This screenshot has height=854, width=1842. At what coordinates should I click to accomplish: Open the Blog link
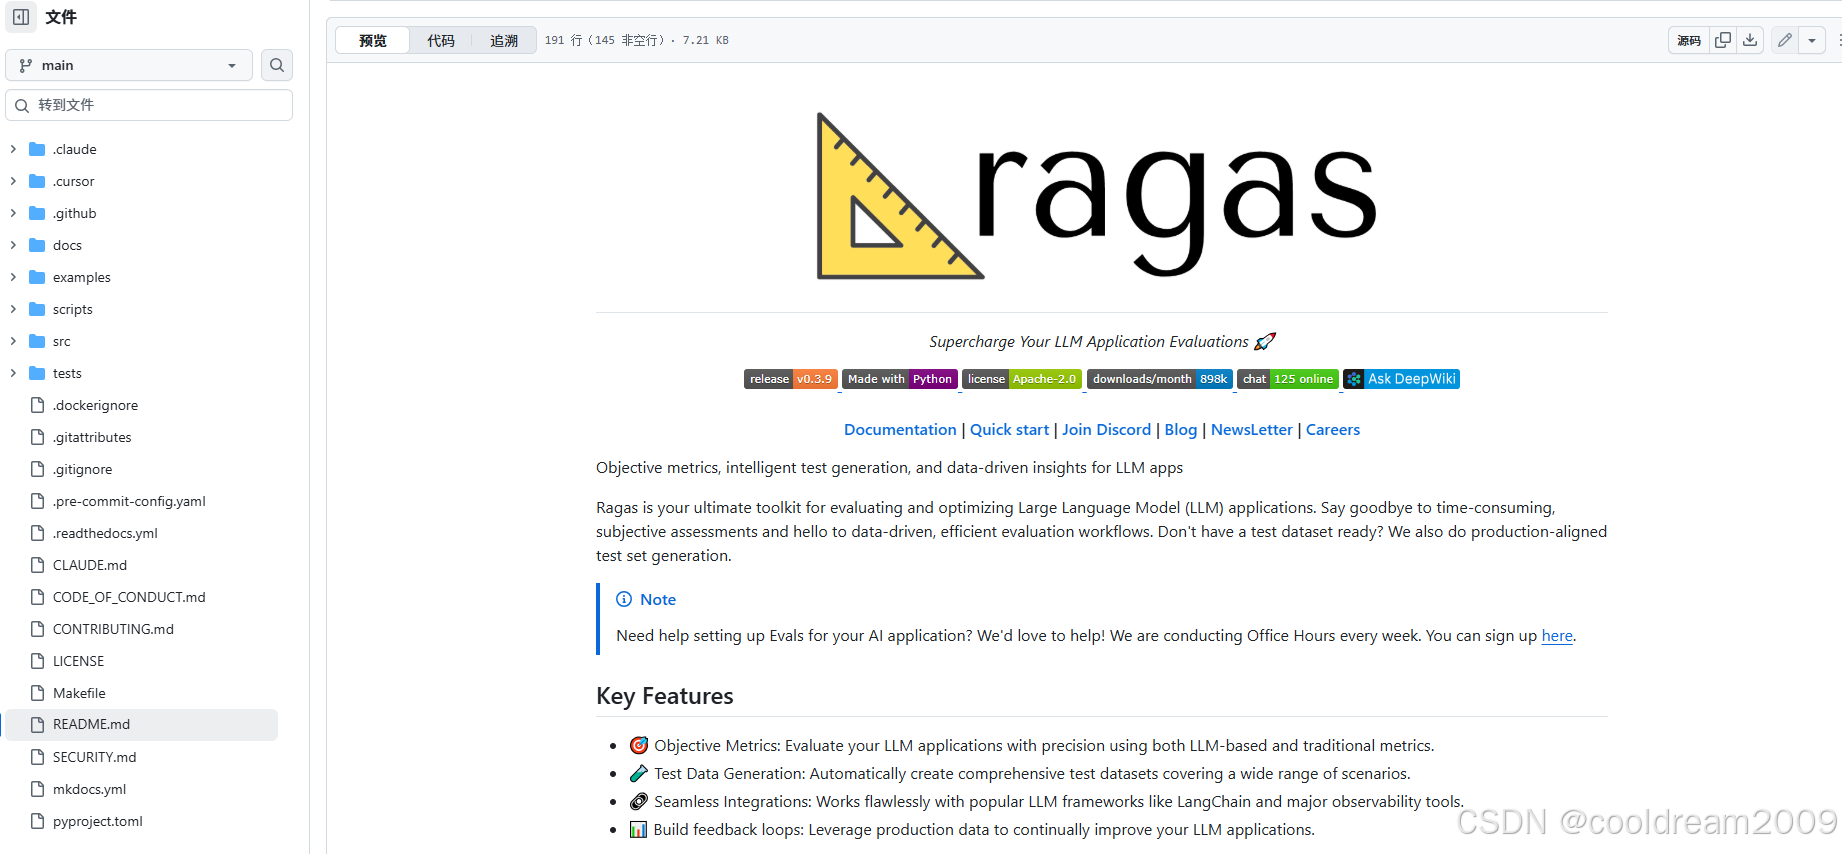pos(1180,430)
